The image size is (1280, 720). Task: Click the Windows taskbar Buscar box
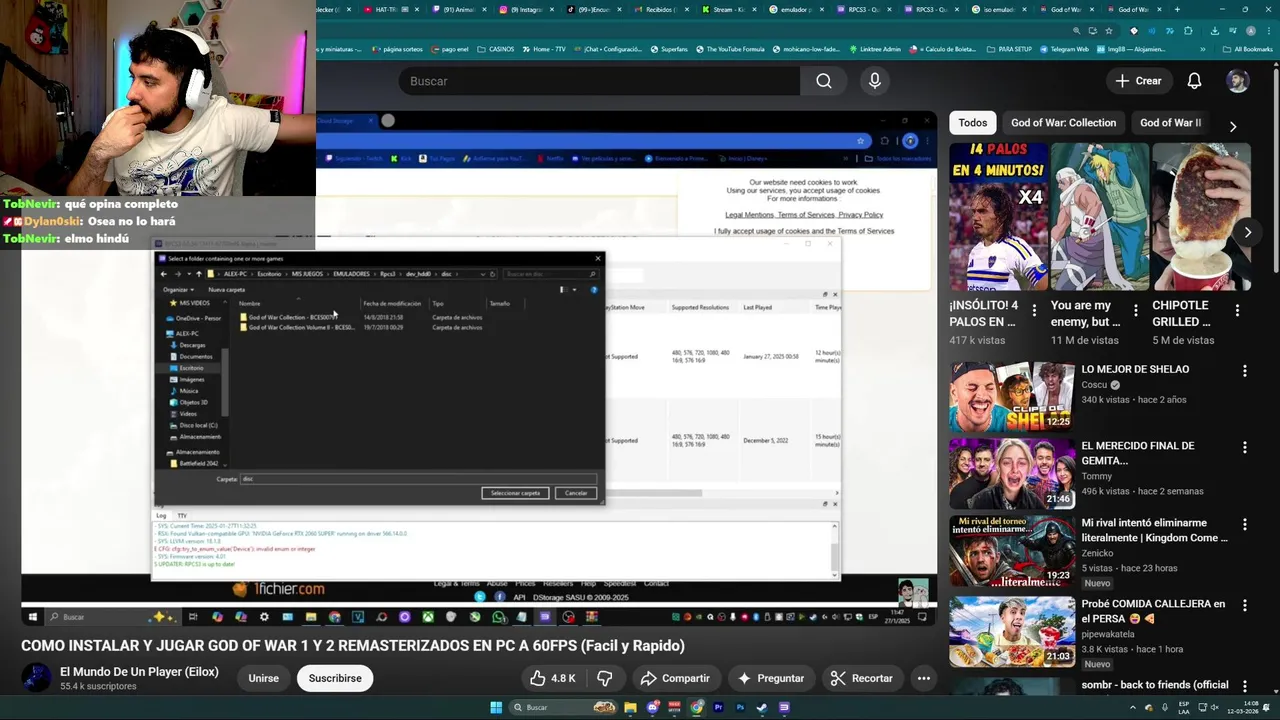[562, 708]
